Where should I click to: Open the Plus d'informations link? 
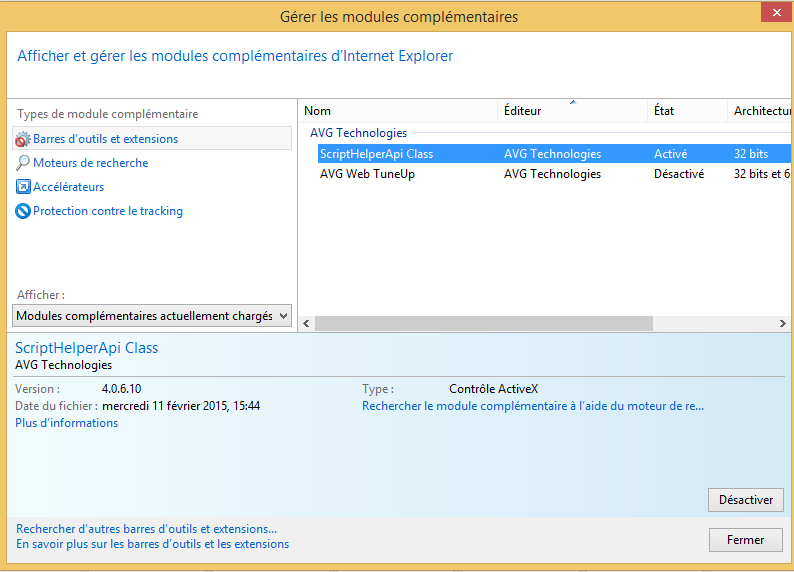66,423
